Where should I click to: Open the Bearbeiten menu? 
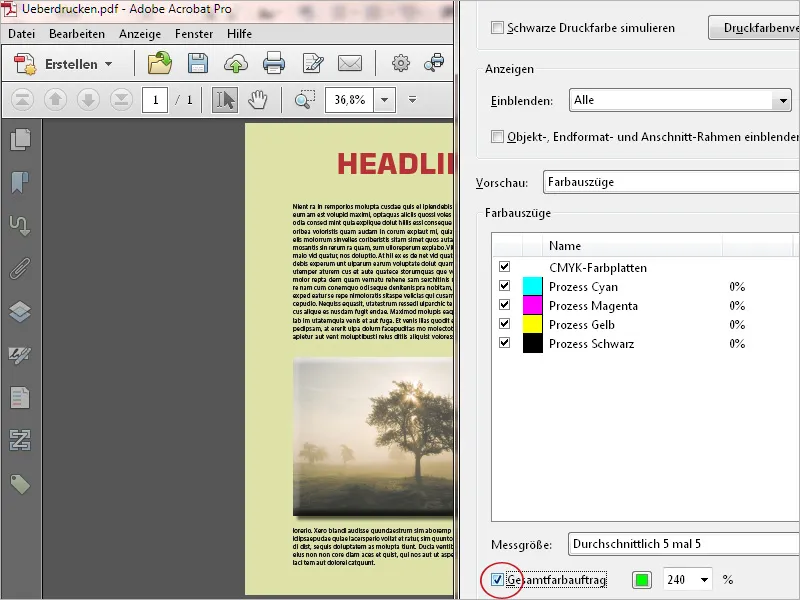(x=77, y=34)
